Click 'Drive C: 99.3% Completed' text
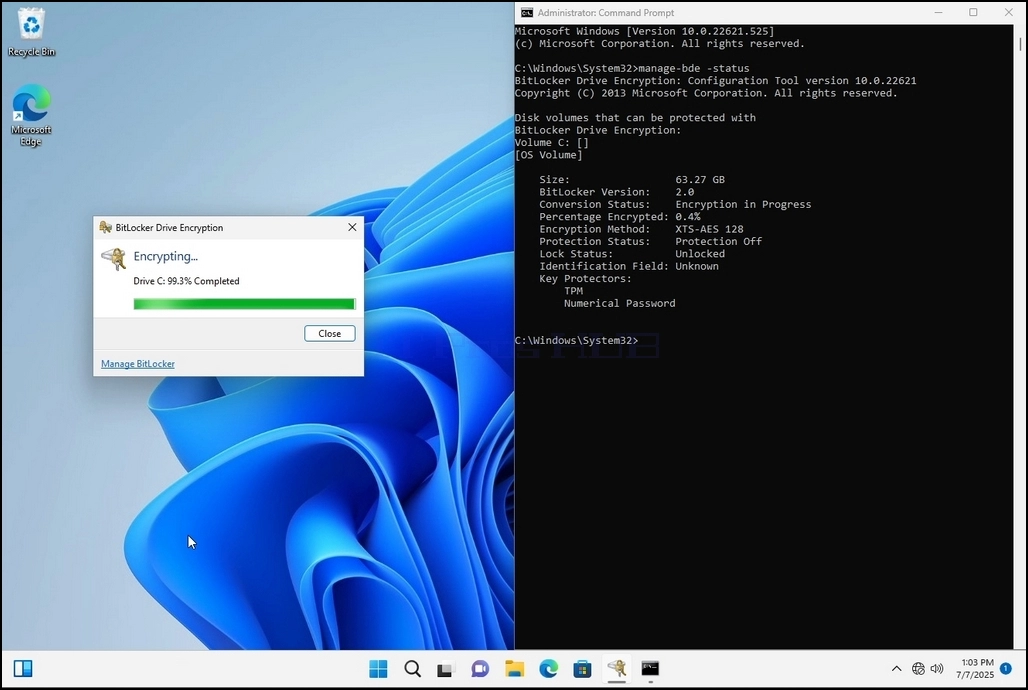Viewport: 1028px width, 690px height. click(x=186, y=281)
